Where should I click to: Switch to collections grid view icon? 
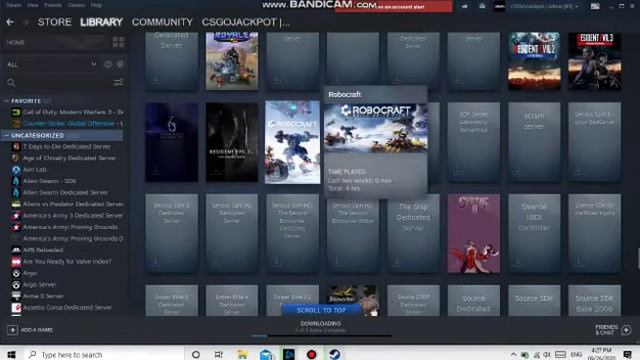click(x=118, y=42)
